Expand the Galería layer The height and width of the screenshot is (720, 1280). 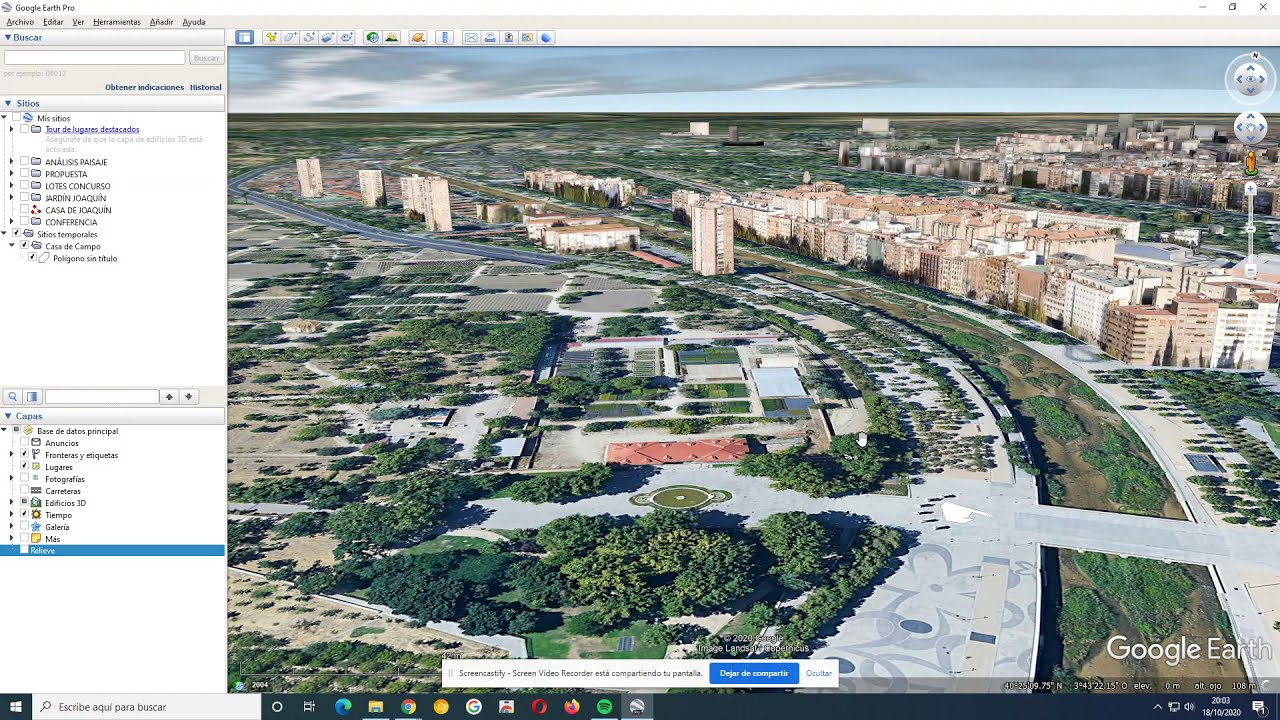click(x=12, y=527)
